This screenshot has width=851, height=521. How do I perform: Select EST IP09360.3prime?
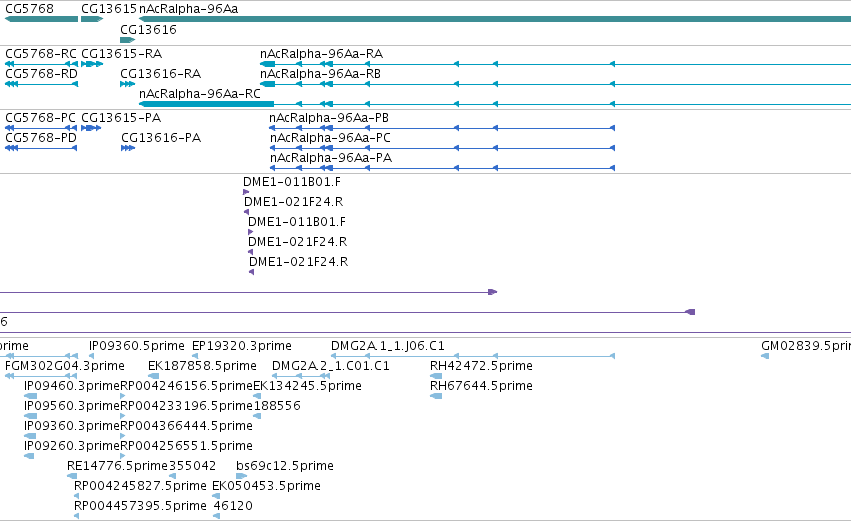pyautogui.click(x=72, y=426)
